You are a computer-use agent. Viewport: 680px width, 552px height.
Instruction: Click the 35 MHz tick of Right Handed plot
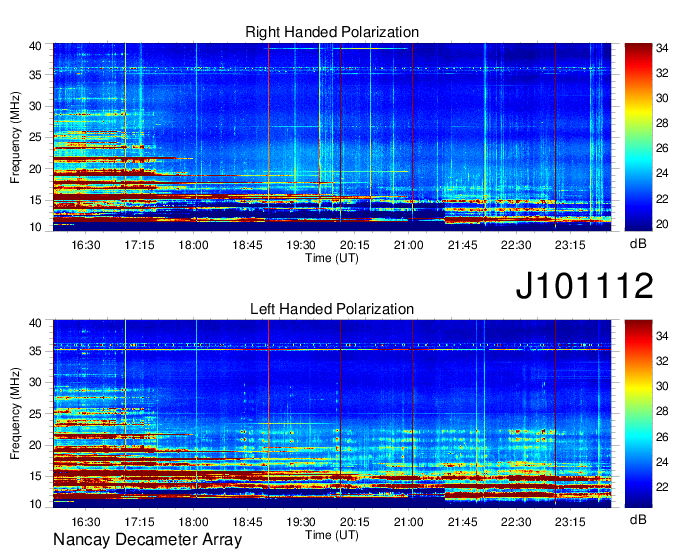tap(36, 75)
